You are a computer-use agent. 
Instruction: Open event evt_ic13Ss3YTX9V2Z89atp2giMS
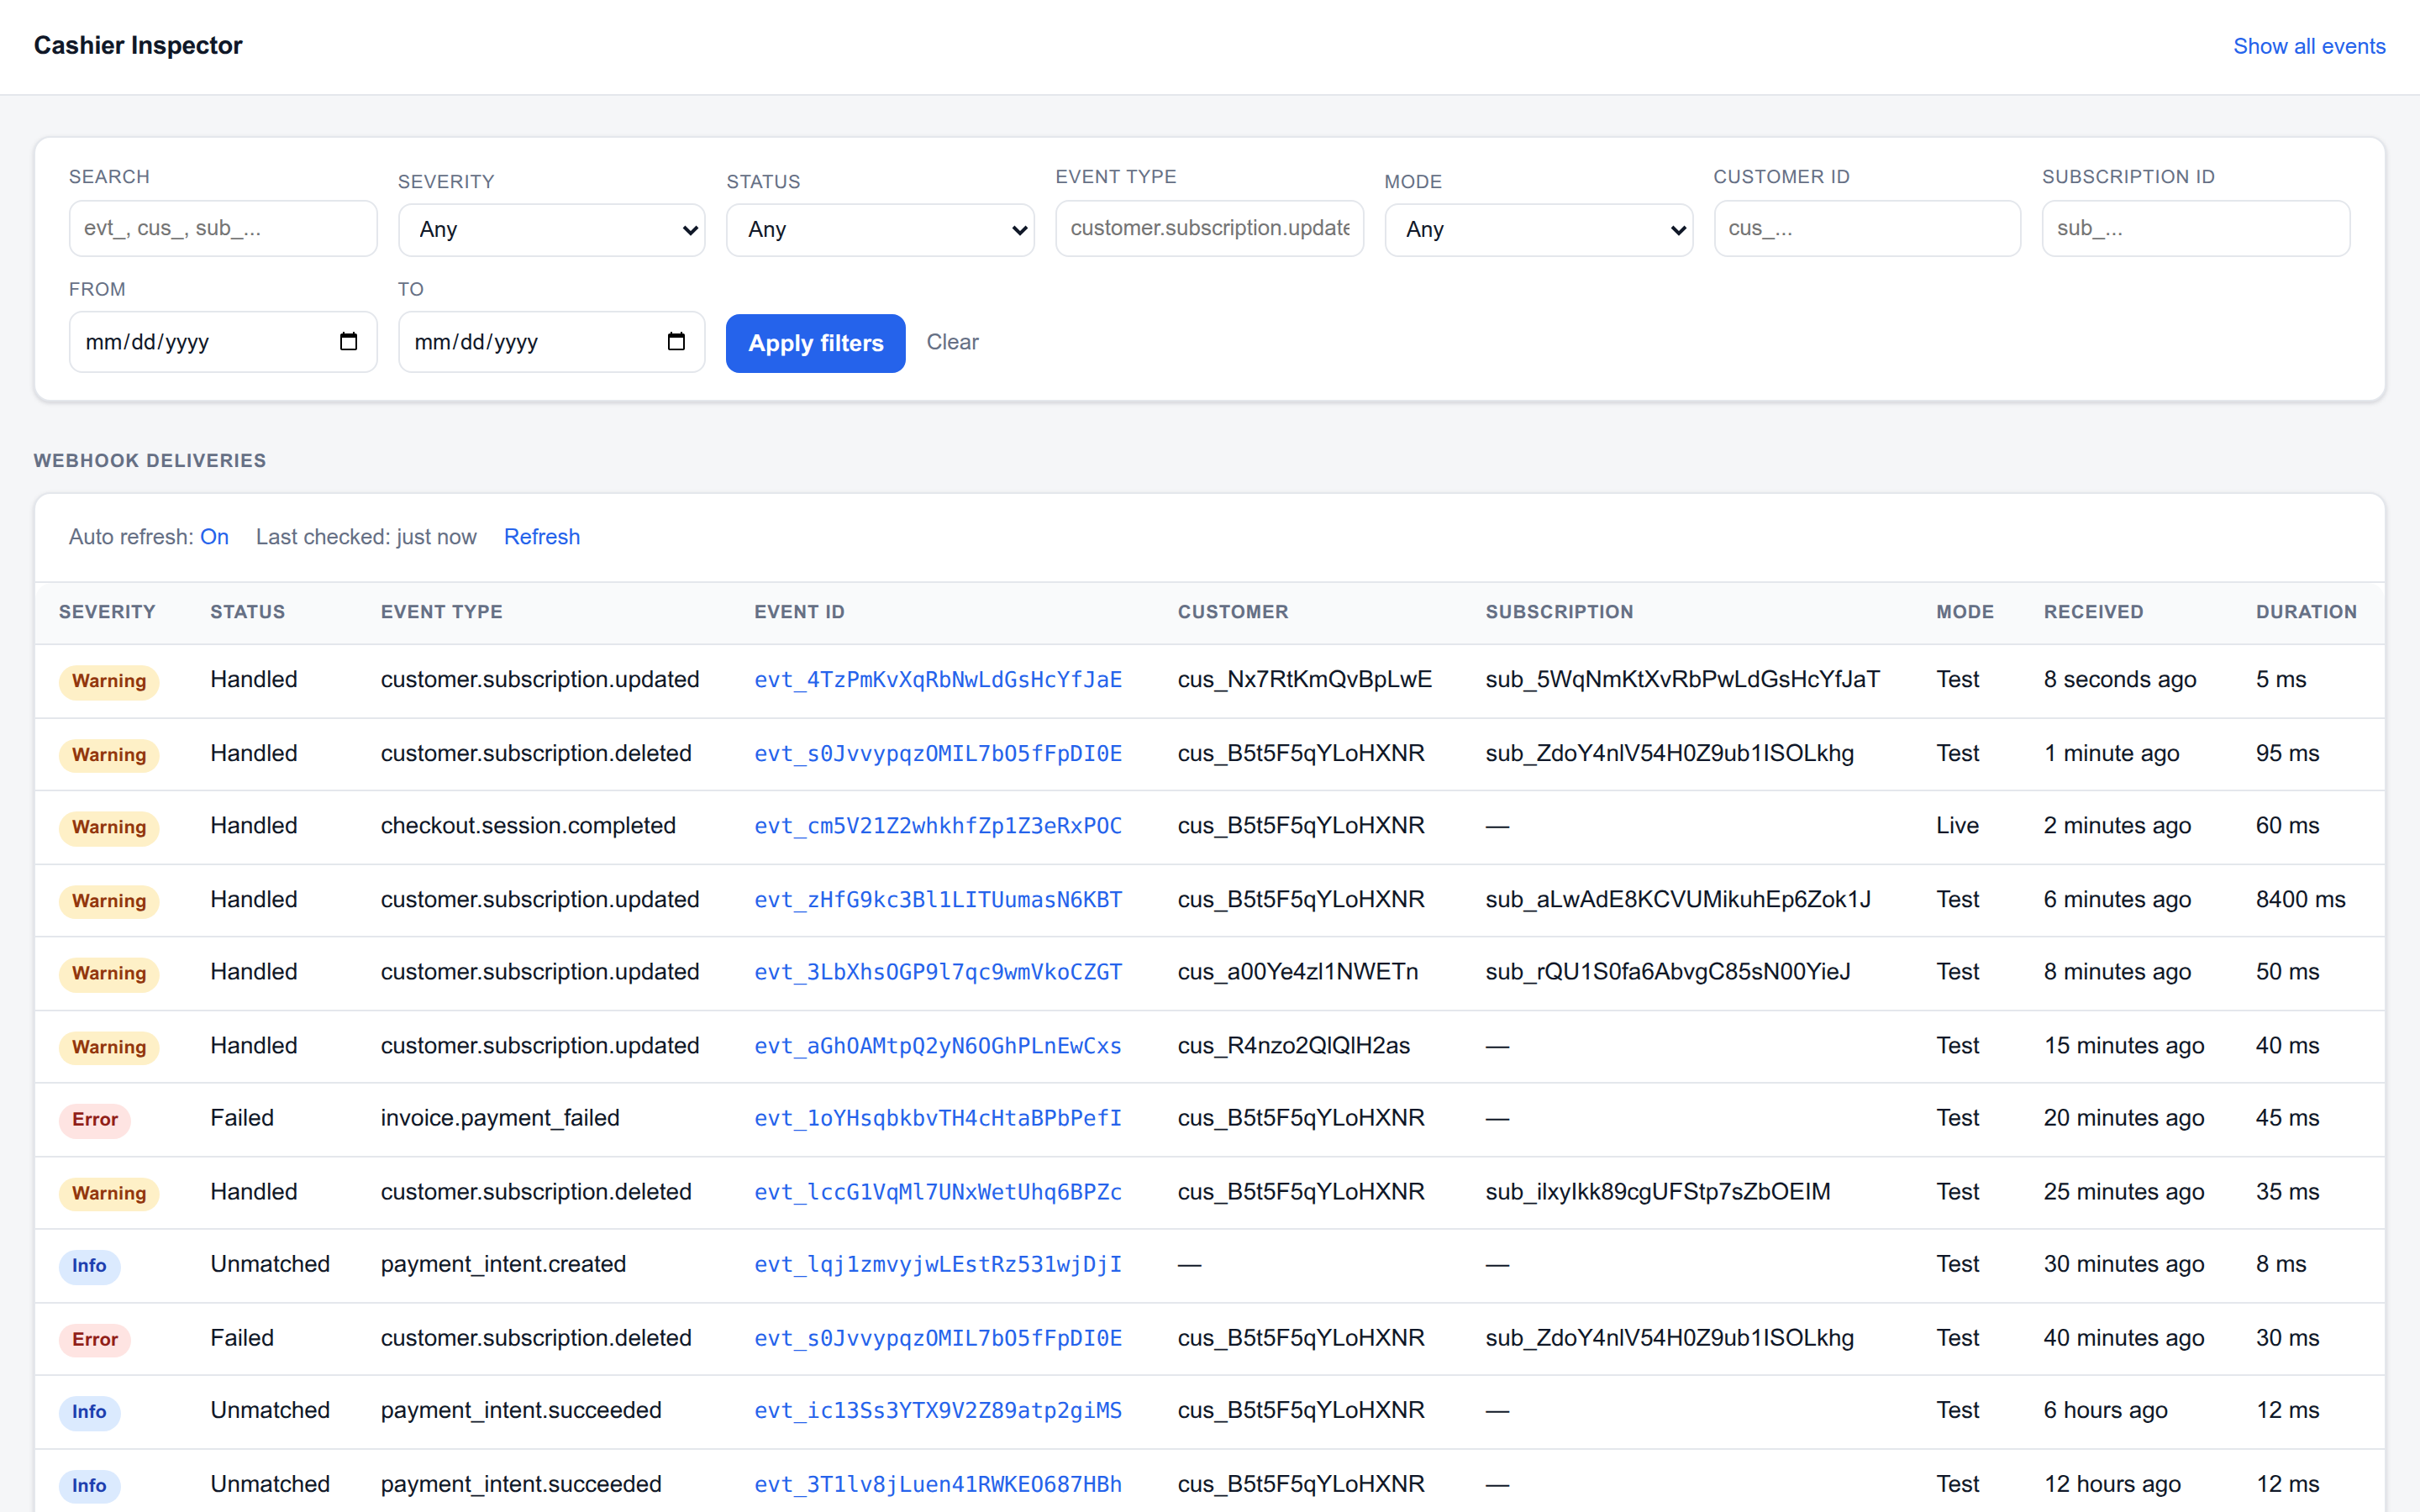(x=937, y=1410)
